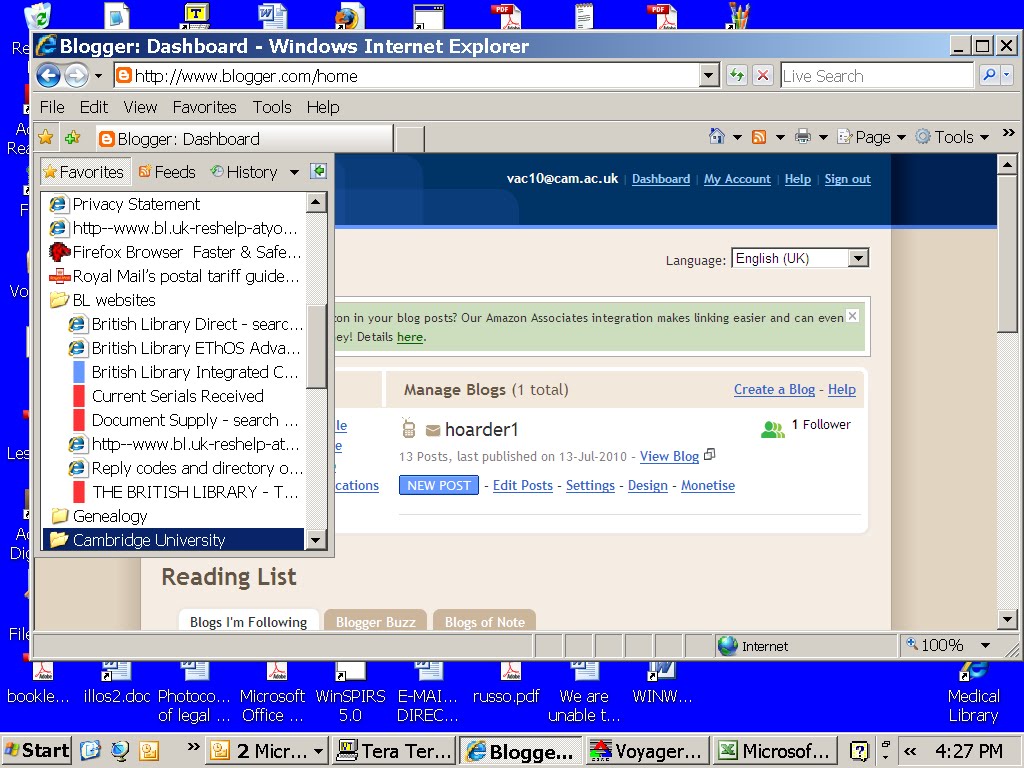Click the Internet zone globe icon
This screenshot has width=1024, height=768.
coord(728,646)
